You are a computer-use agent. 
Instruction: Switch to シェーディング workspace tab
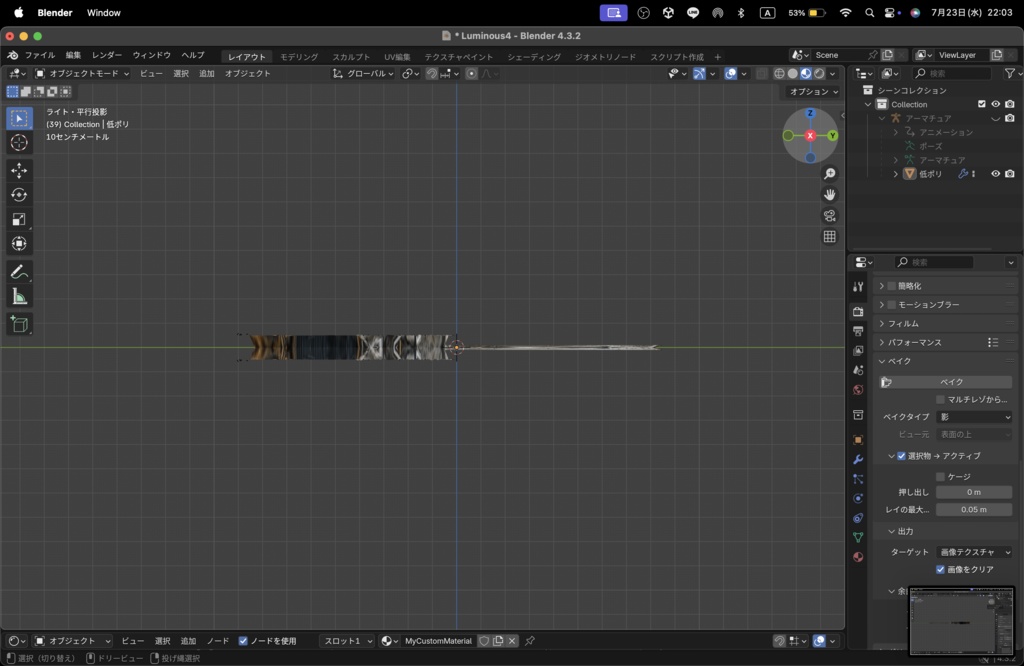tap(534, 57)
